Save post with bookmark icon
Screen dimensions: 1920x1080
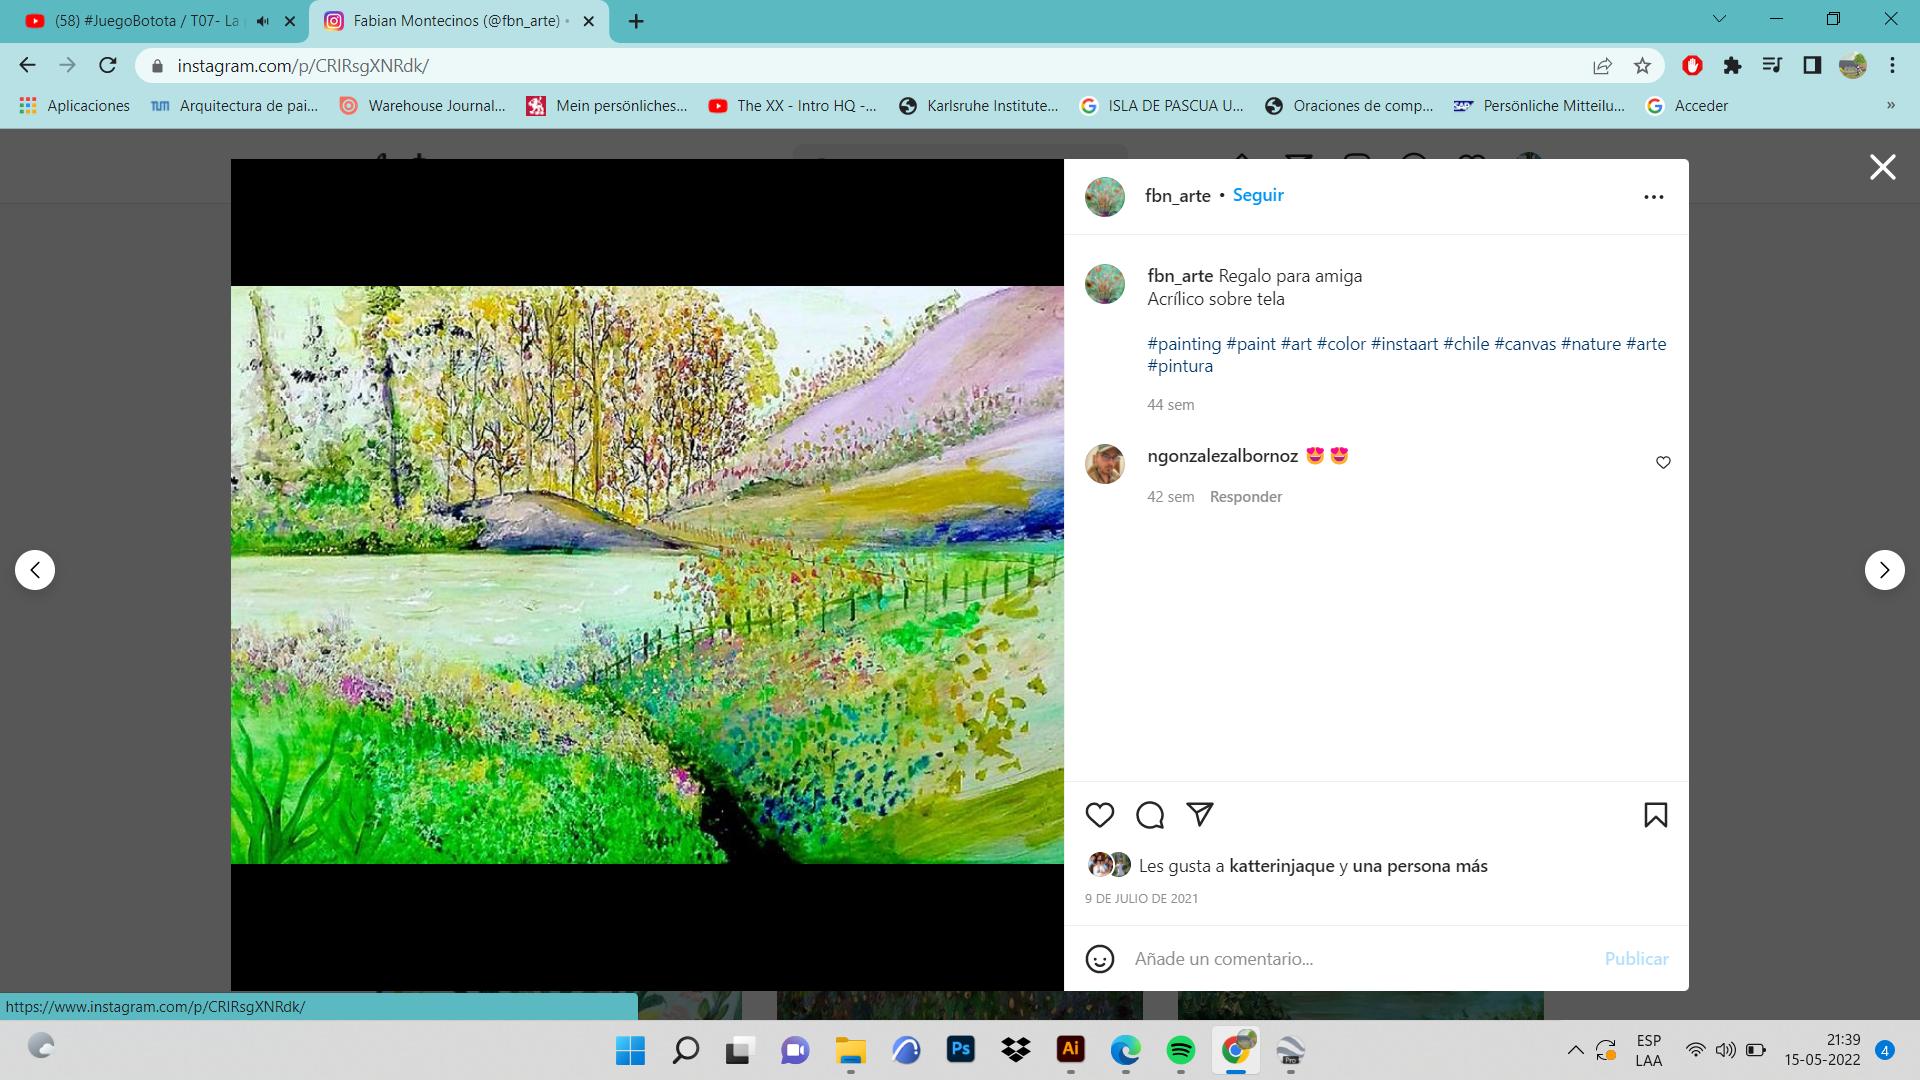click(x=1655, y=815)
